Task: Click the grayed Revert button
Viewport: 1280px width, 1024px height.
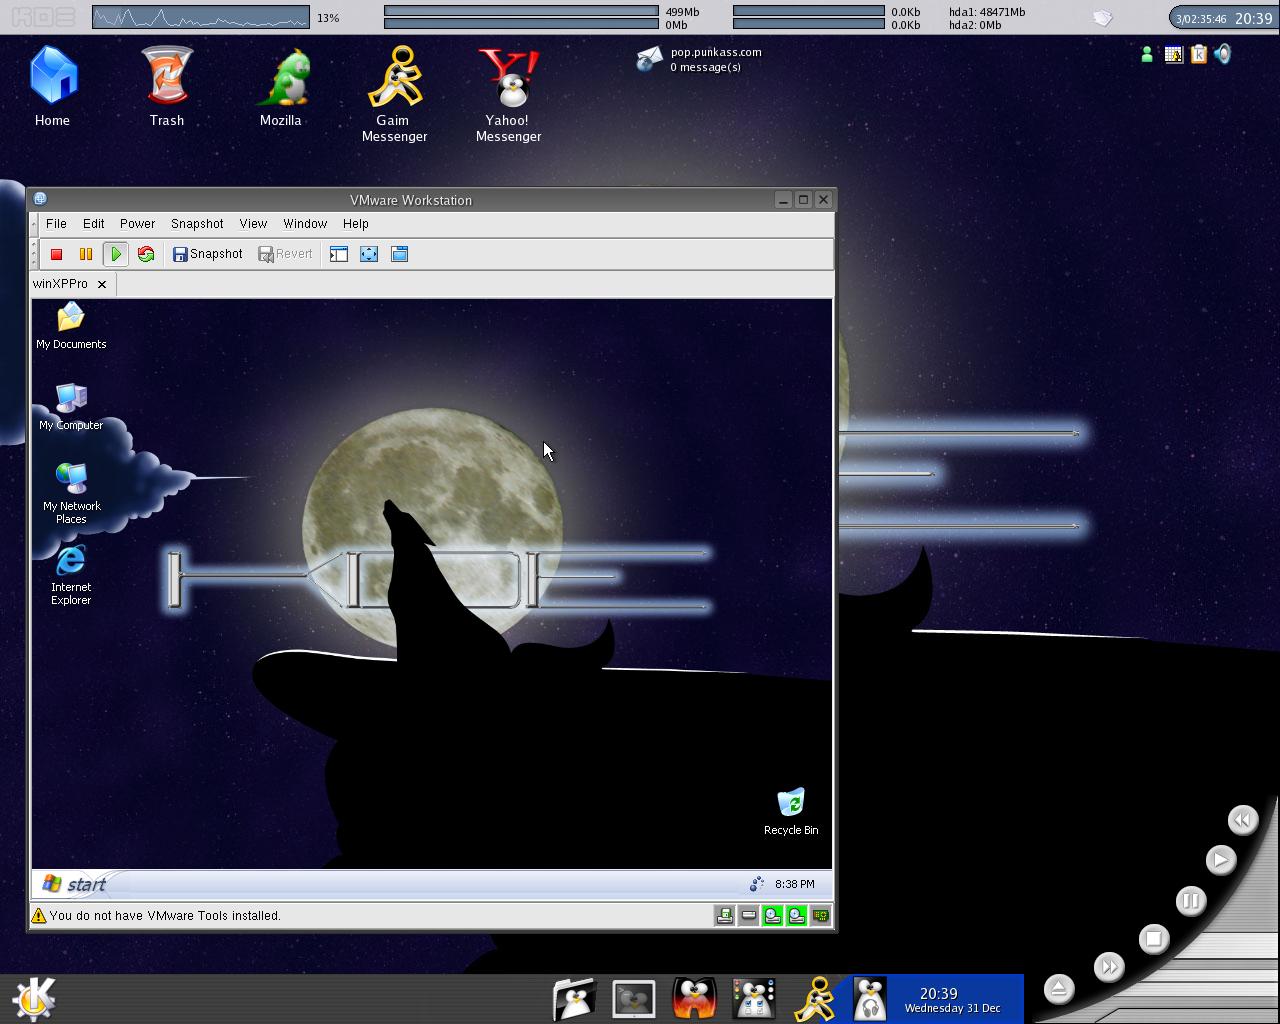Action: (286, 254)
